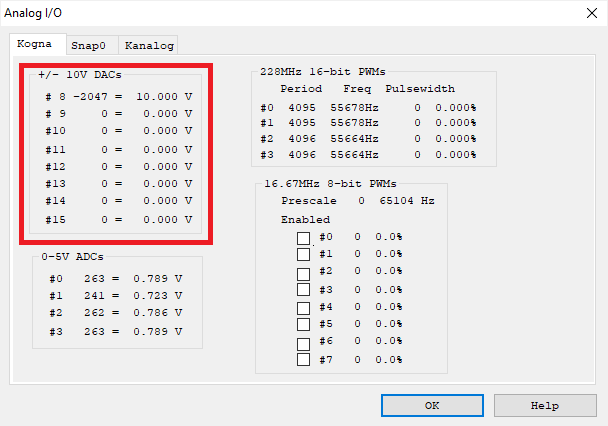Open Help for Analog I/O

544,405
